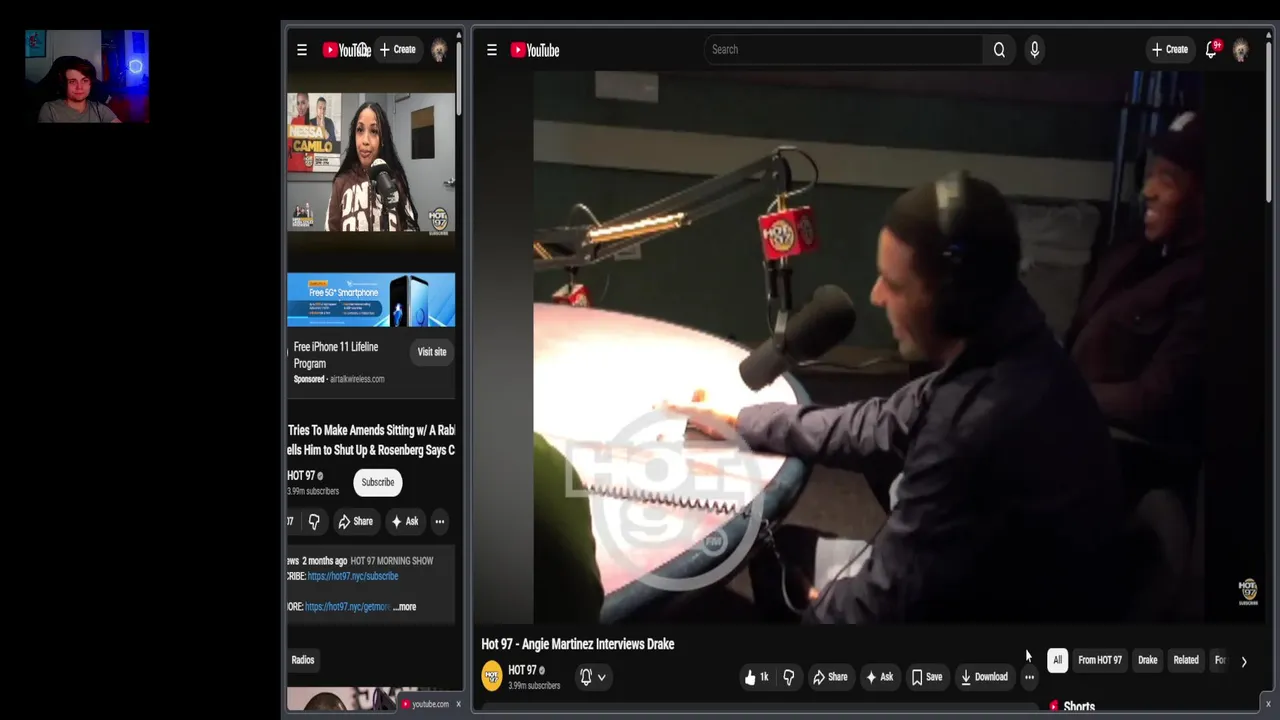Click the Create button in left narrow window

pos(397,49)
